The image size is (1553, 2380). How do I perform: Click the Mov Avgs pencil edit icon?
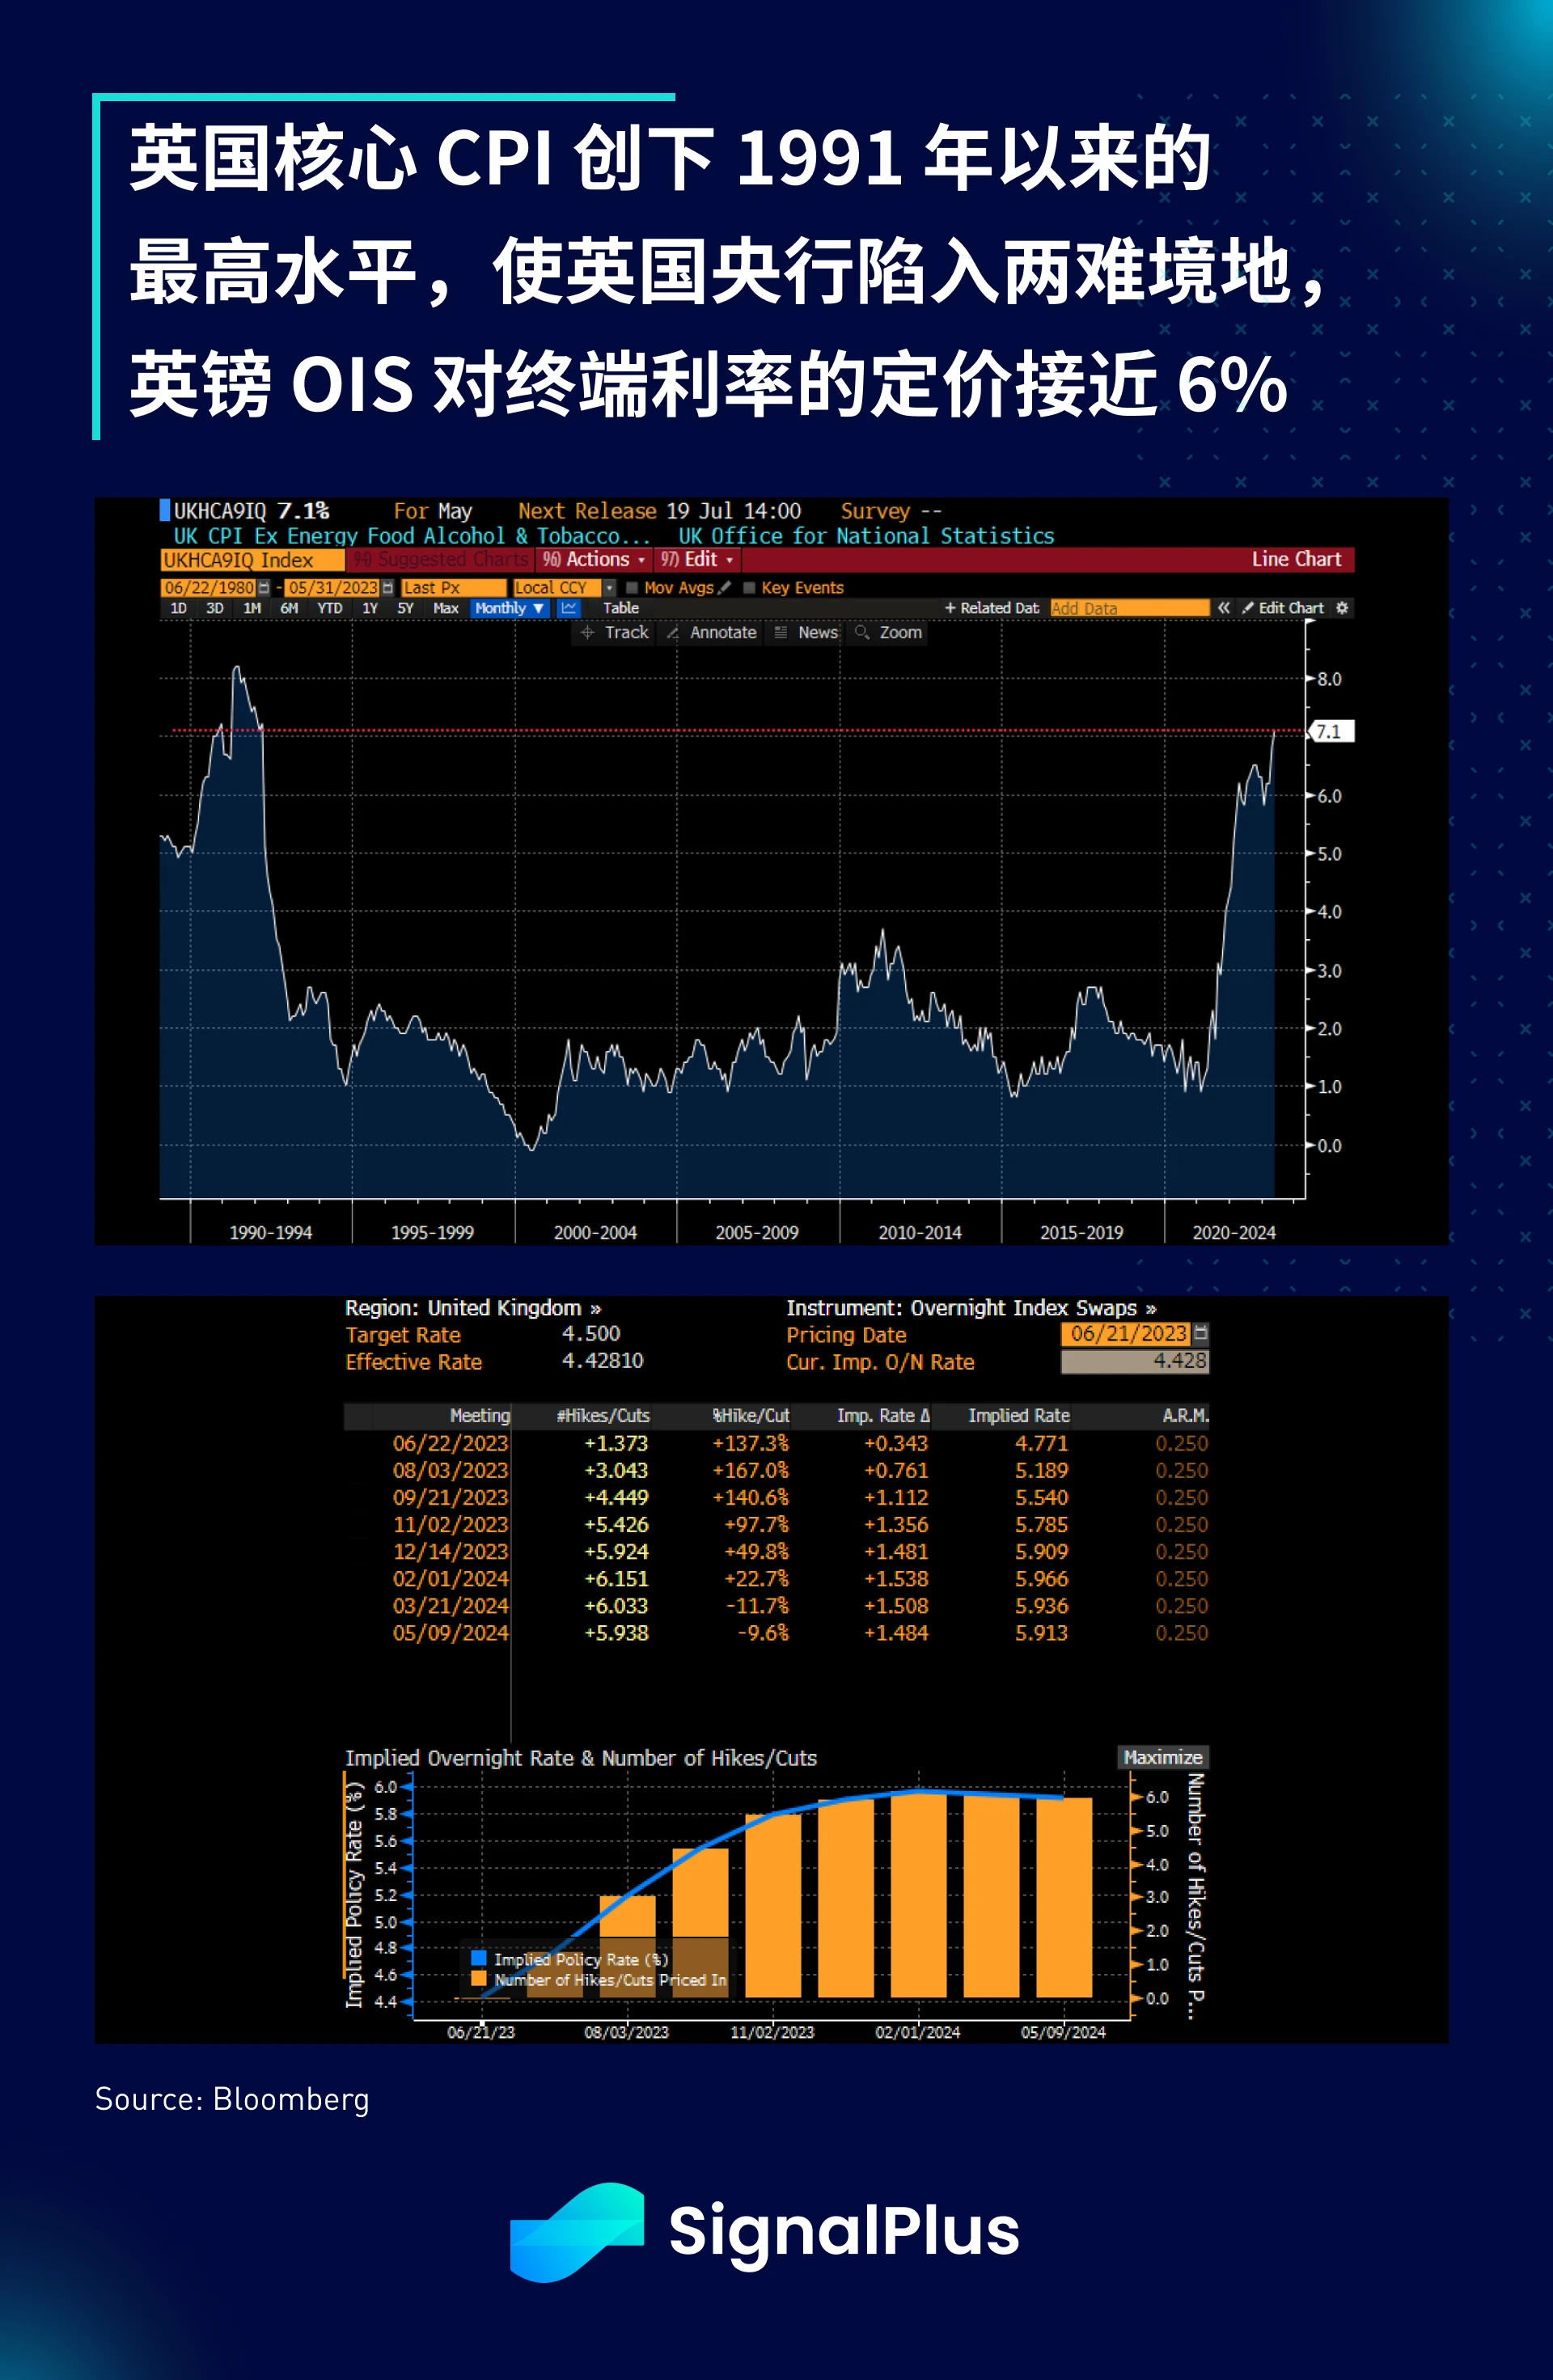click(x=725, y=588)
